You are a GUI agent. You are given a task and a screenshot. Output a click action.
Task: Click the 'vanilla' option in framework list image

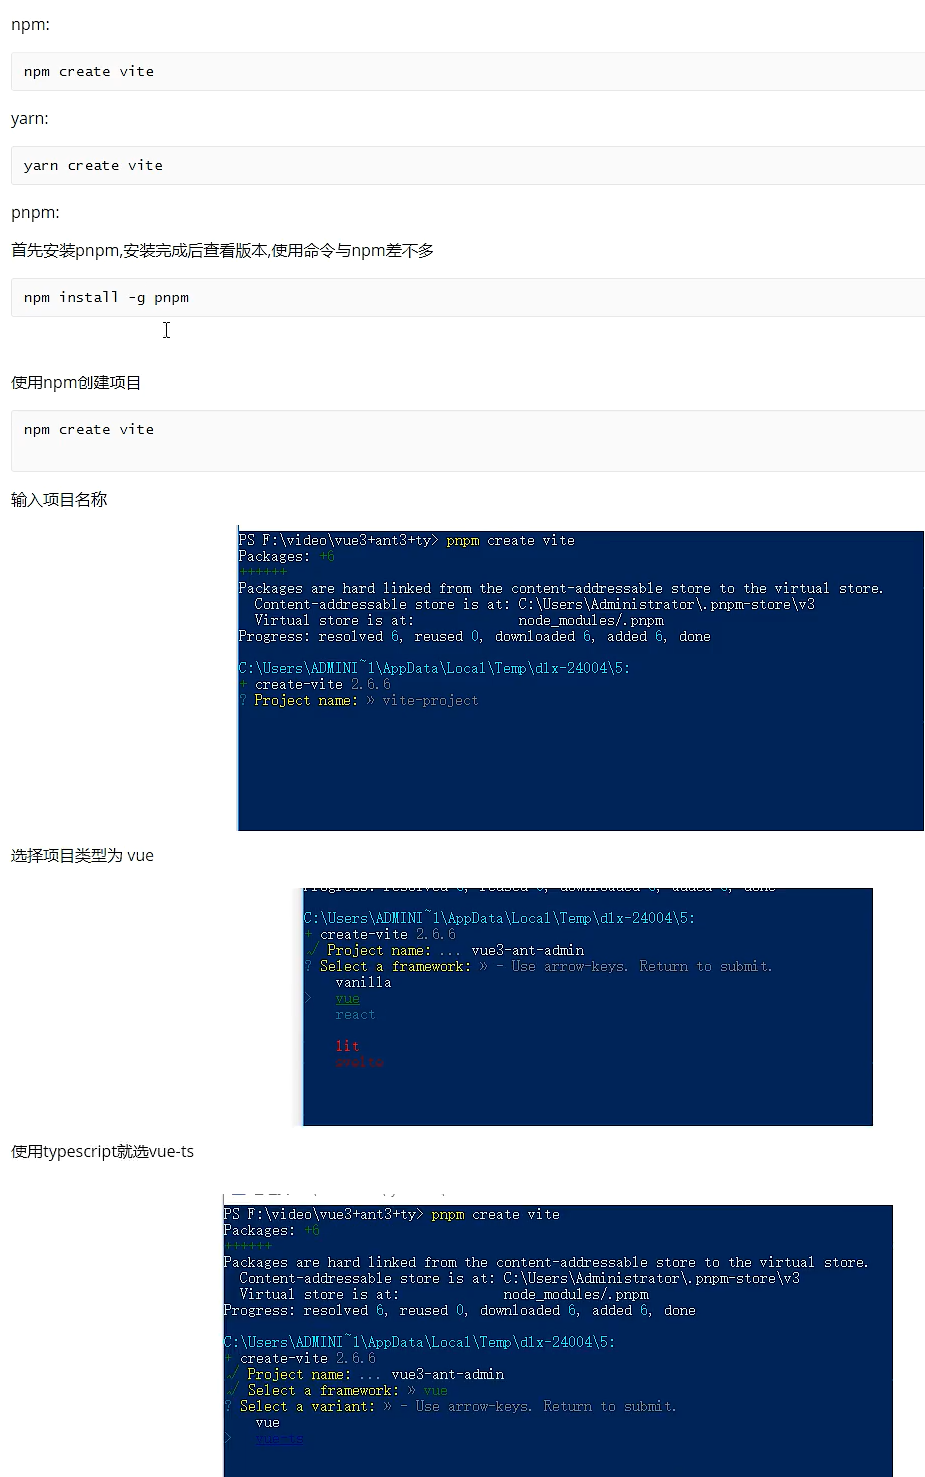(x=363, y=982)
